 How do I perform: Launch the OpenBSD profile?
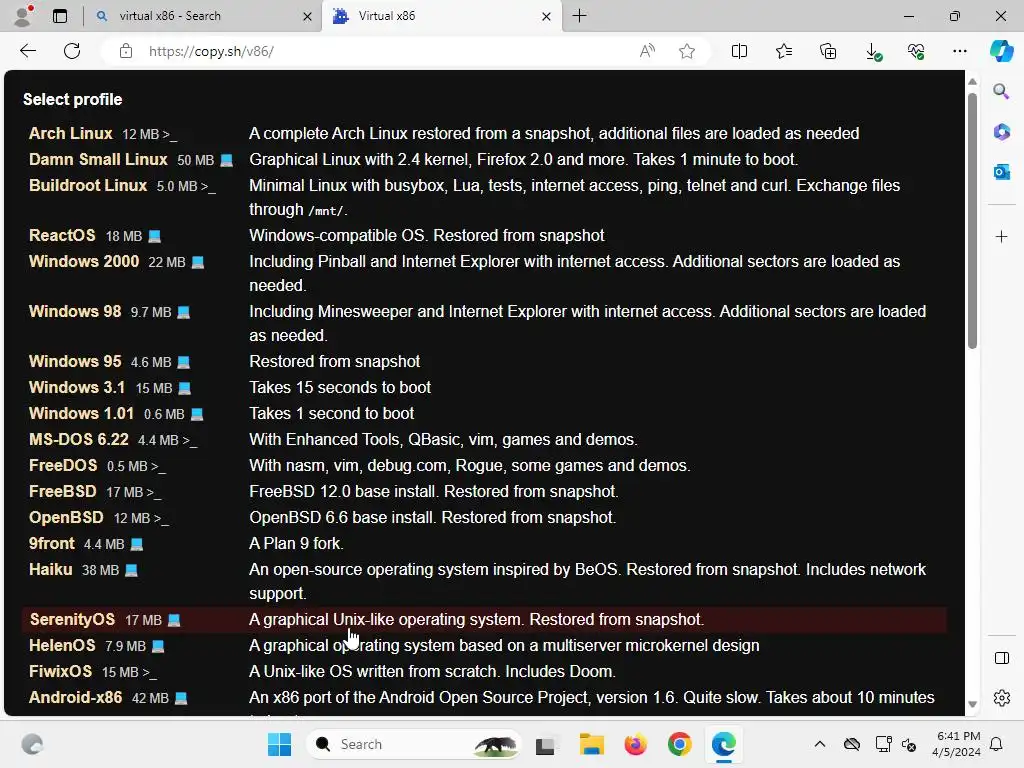[x=66, y=517]
